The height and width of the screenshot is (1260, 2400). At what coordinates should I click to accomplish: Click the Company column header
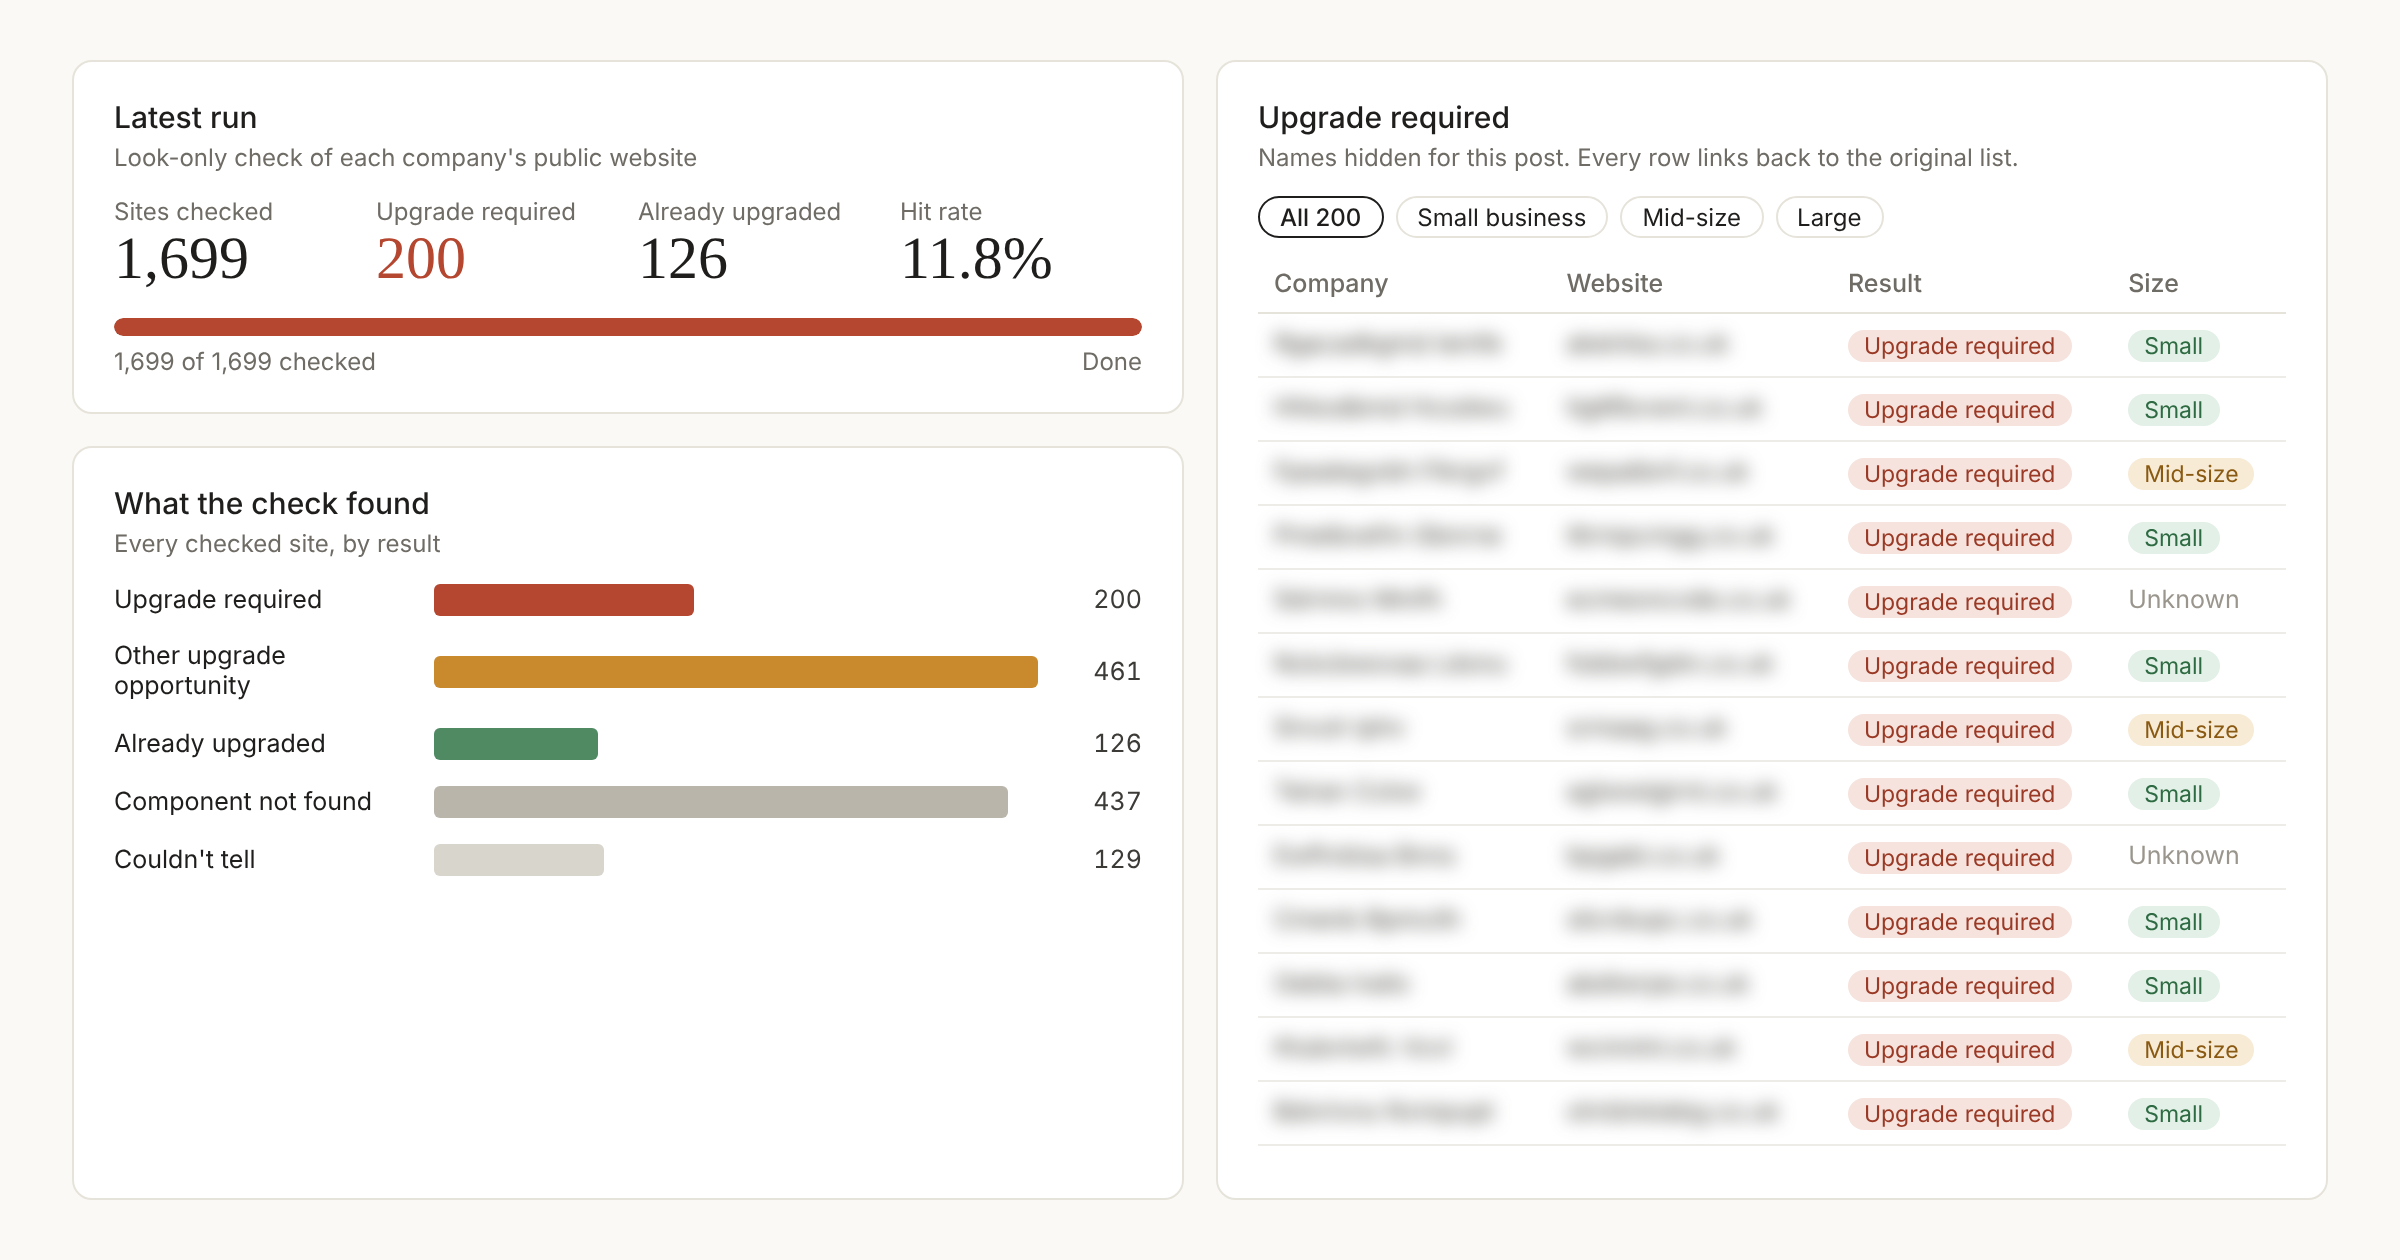pos(1331,283)
